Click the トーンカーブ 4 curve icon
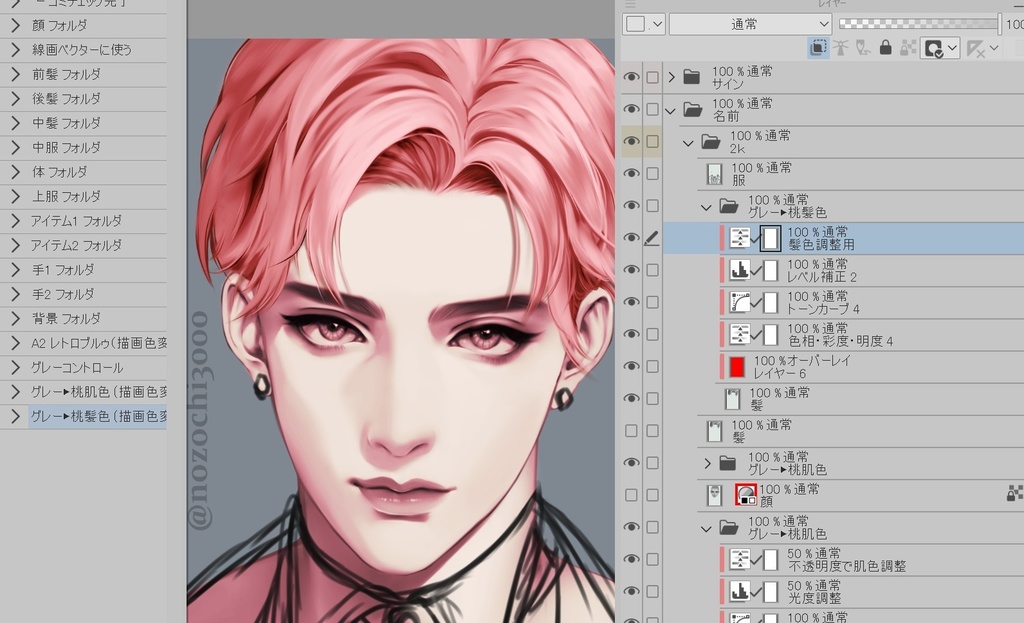Viewport: 1024px width, 623px height. pyautogui.click(x=739, y=302)
